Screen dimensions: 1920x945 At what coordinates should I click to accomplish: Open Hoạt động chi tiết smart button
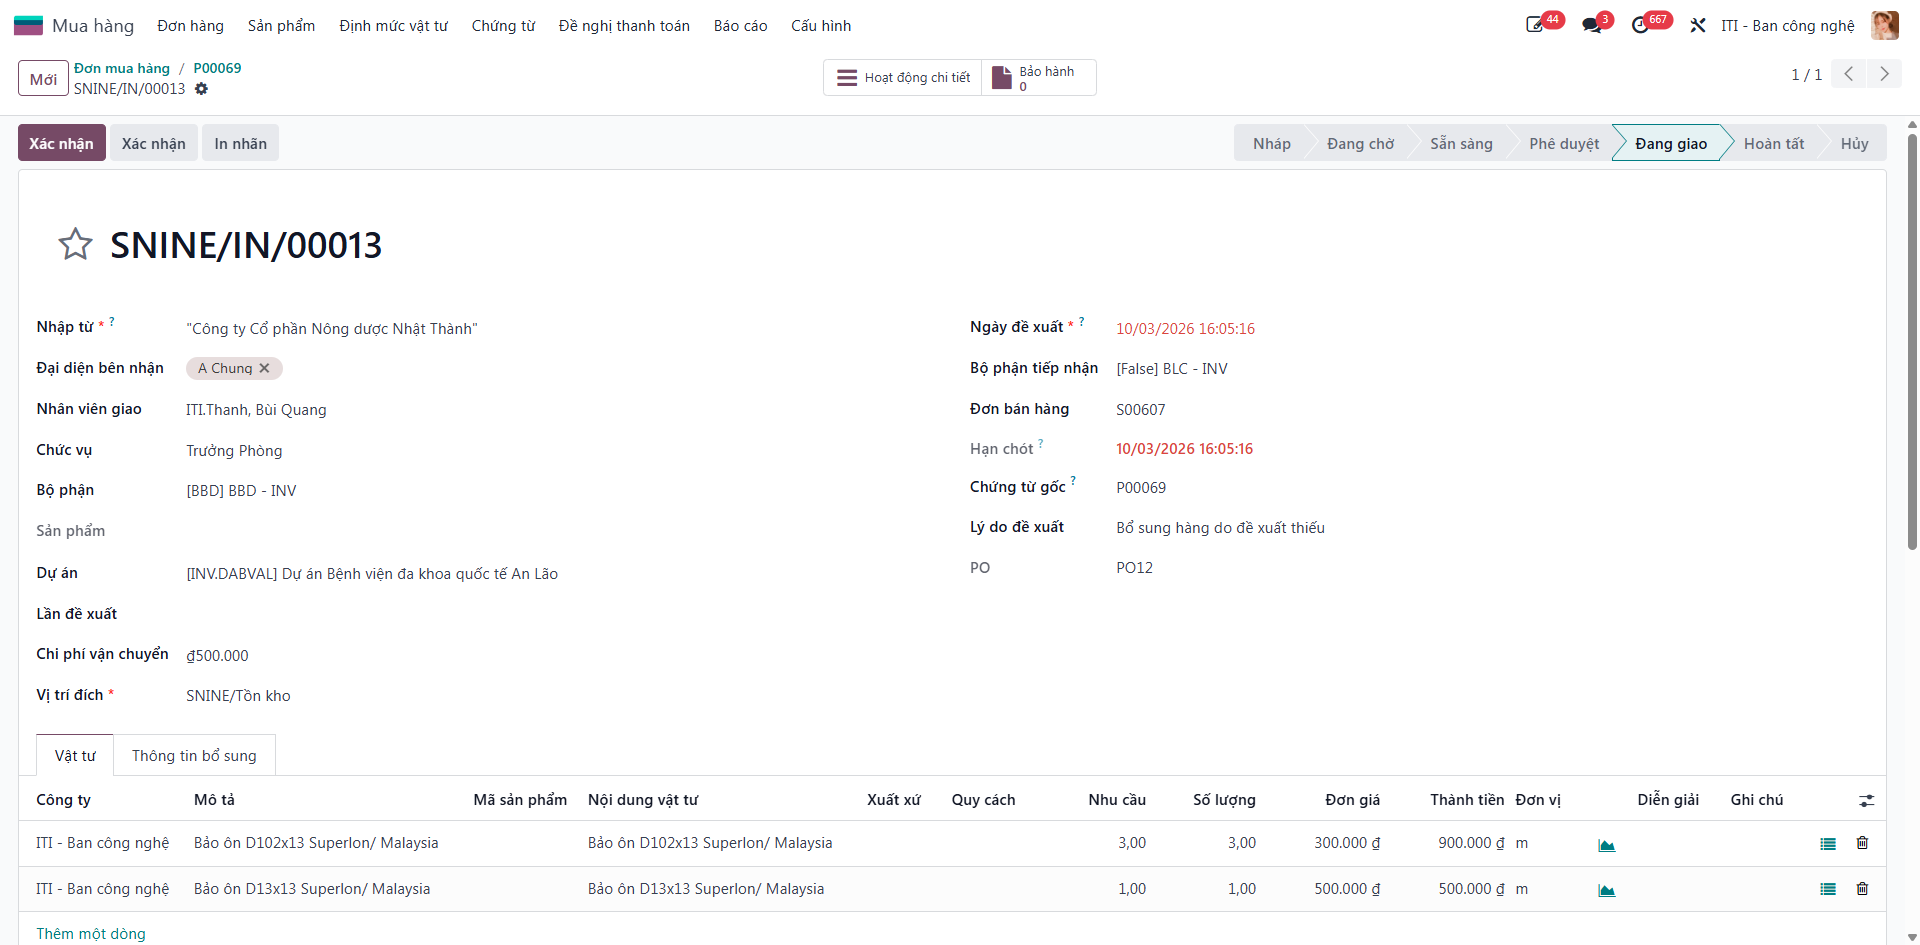click(x=903, y=77)
